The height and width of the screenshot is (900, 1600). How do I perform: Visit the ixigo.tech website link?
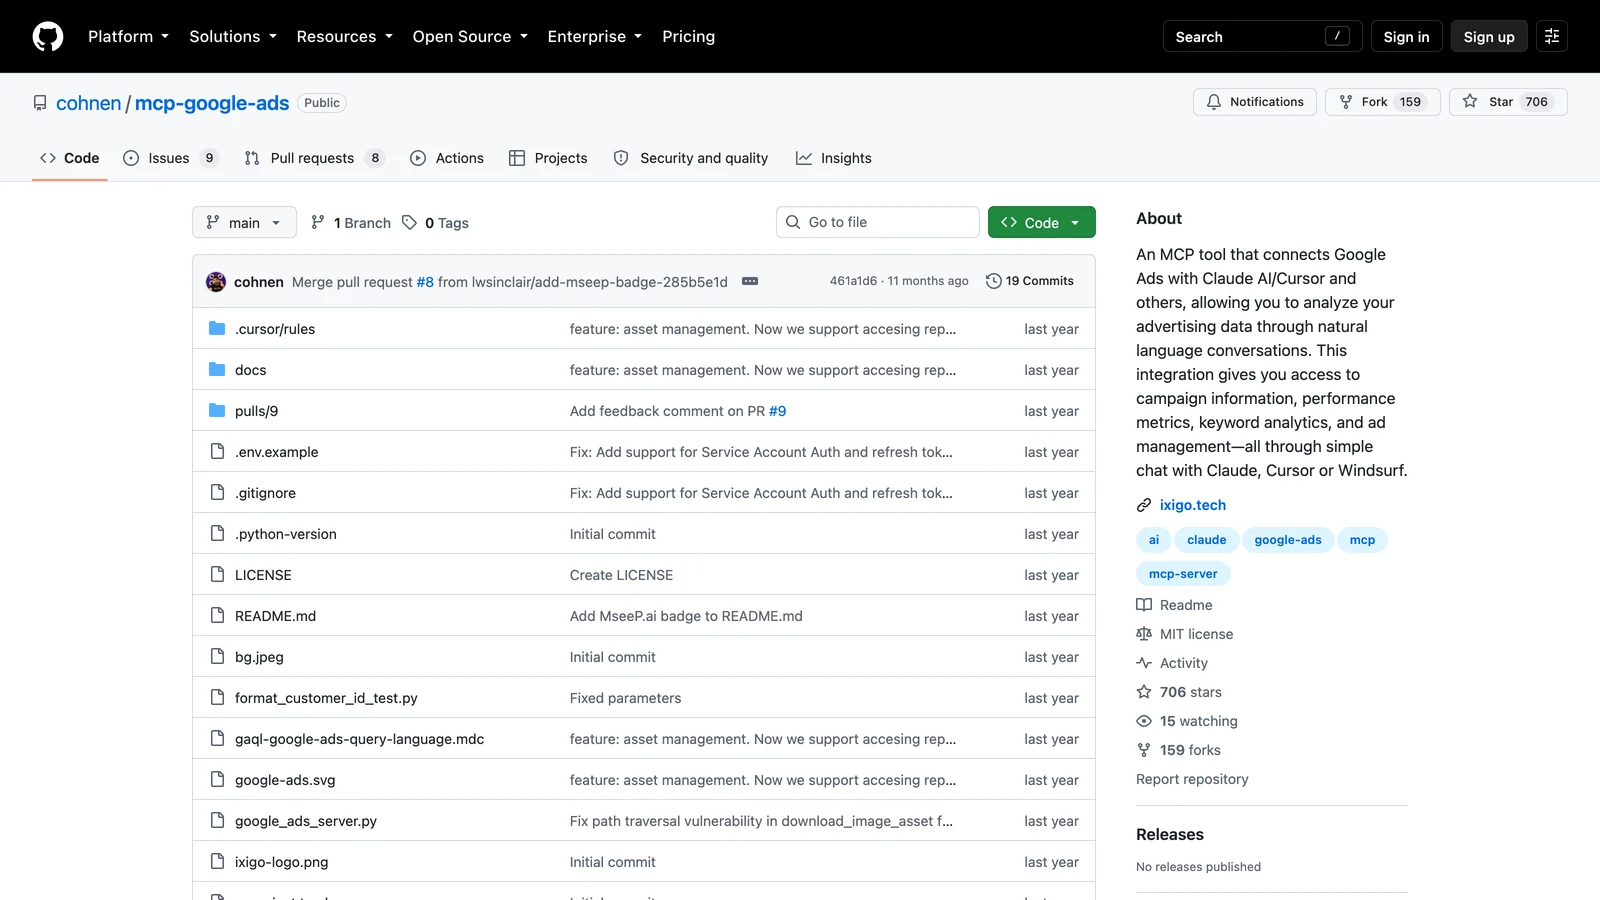pyautogui.click(x=1192, y=505)
